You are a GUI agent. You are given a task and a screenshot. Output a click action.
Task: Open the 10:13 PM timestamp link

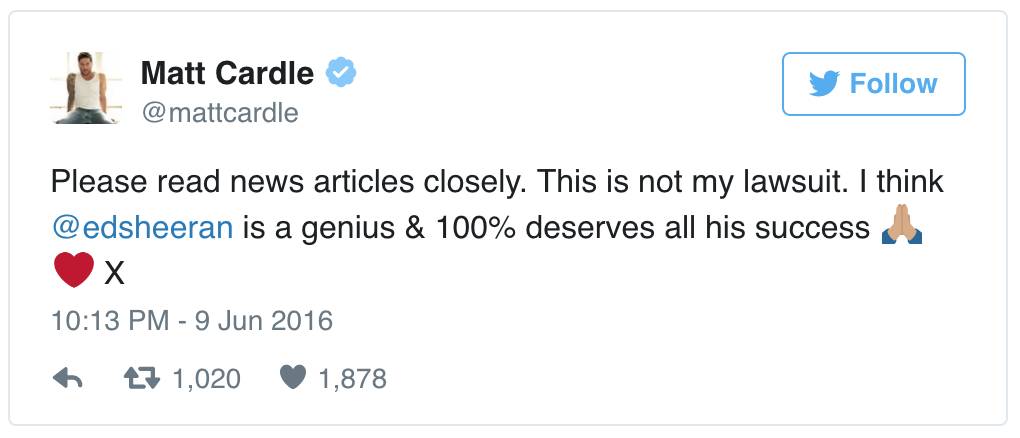coord(110,321)
